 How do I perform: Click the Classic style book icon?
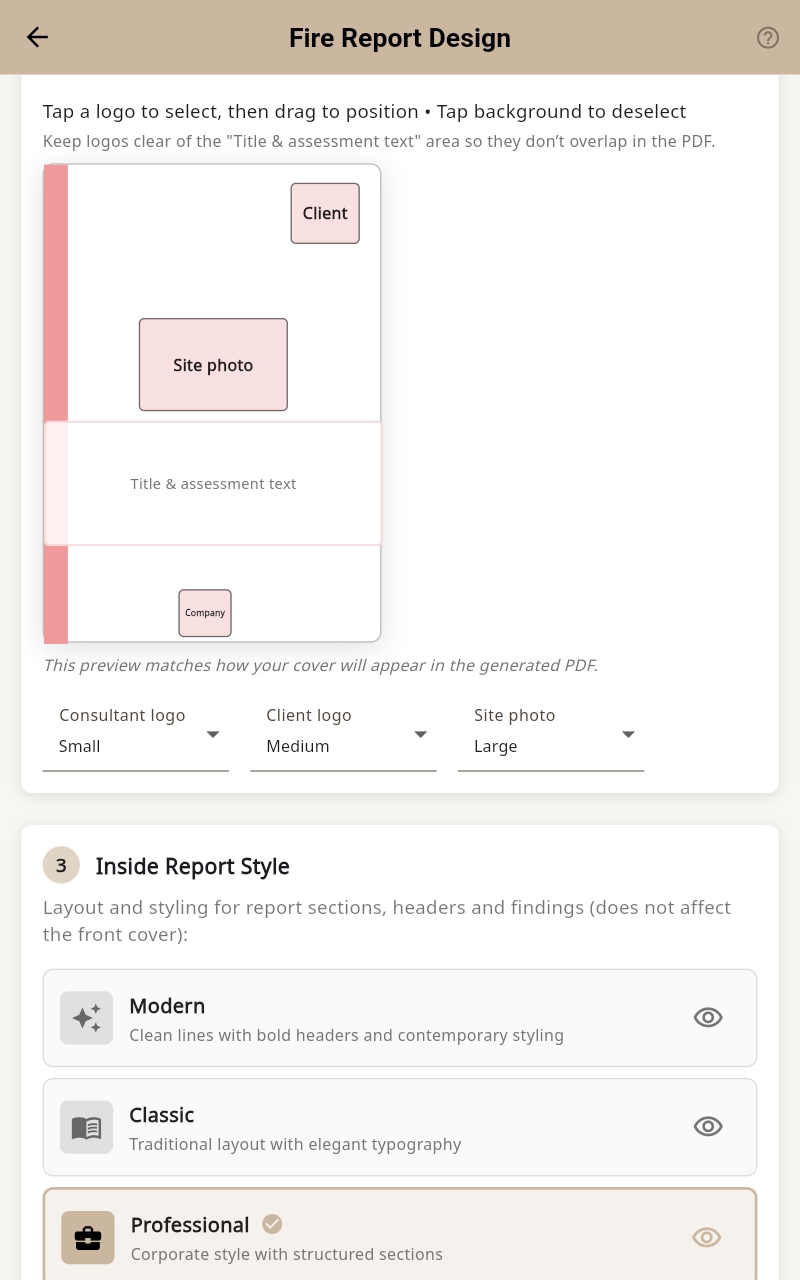click(86, 1127)
